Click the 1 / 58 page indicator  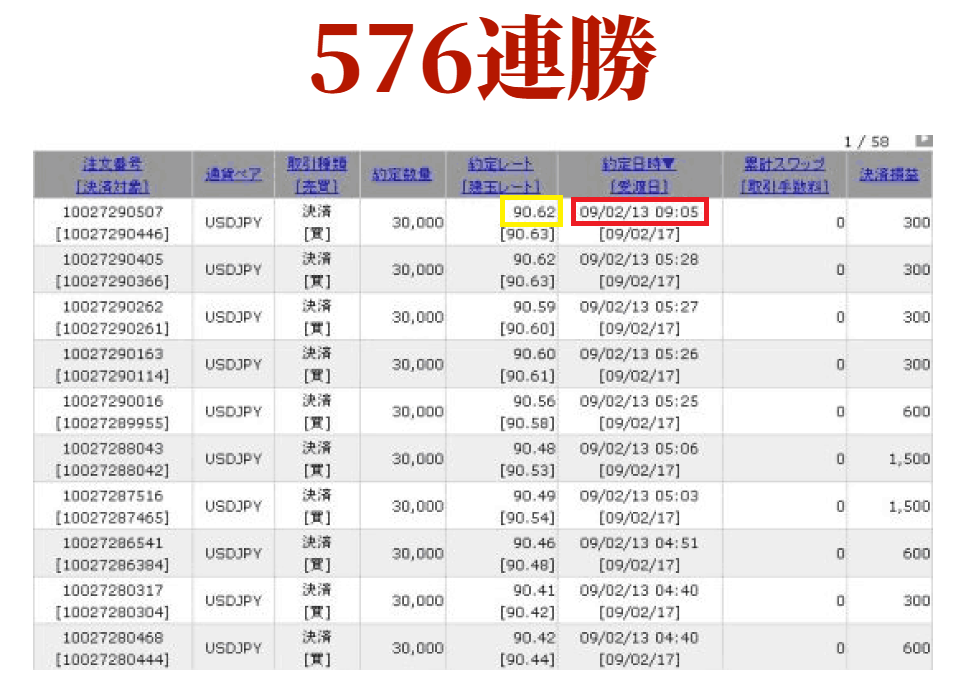point(866,141)
